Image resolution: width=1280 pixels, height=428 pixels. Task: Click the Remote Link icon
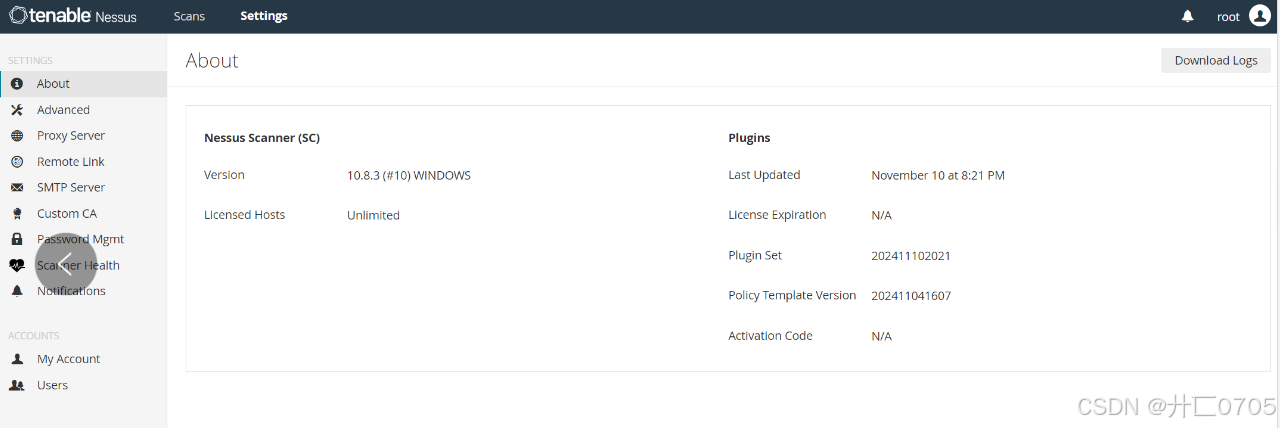coord(17,162)
